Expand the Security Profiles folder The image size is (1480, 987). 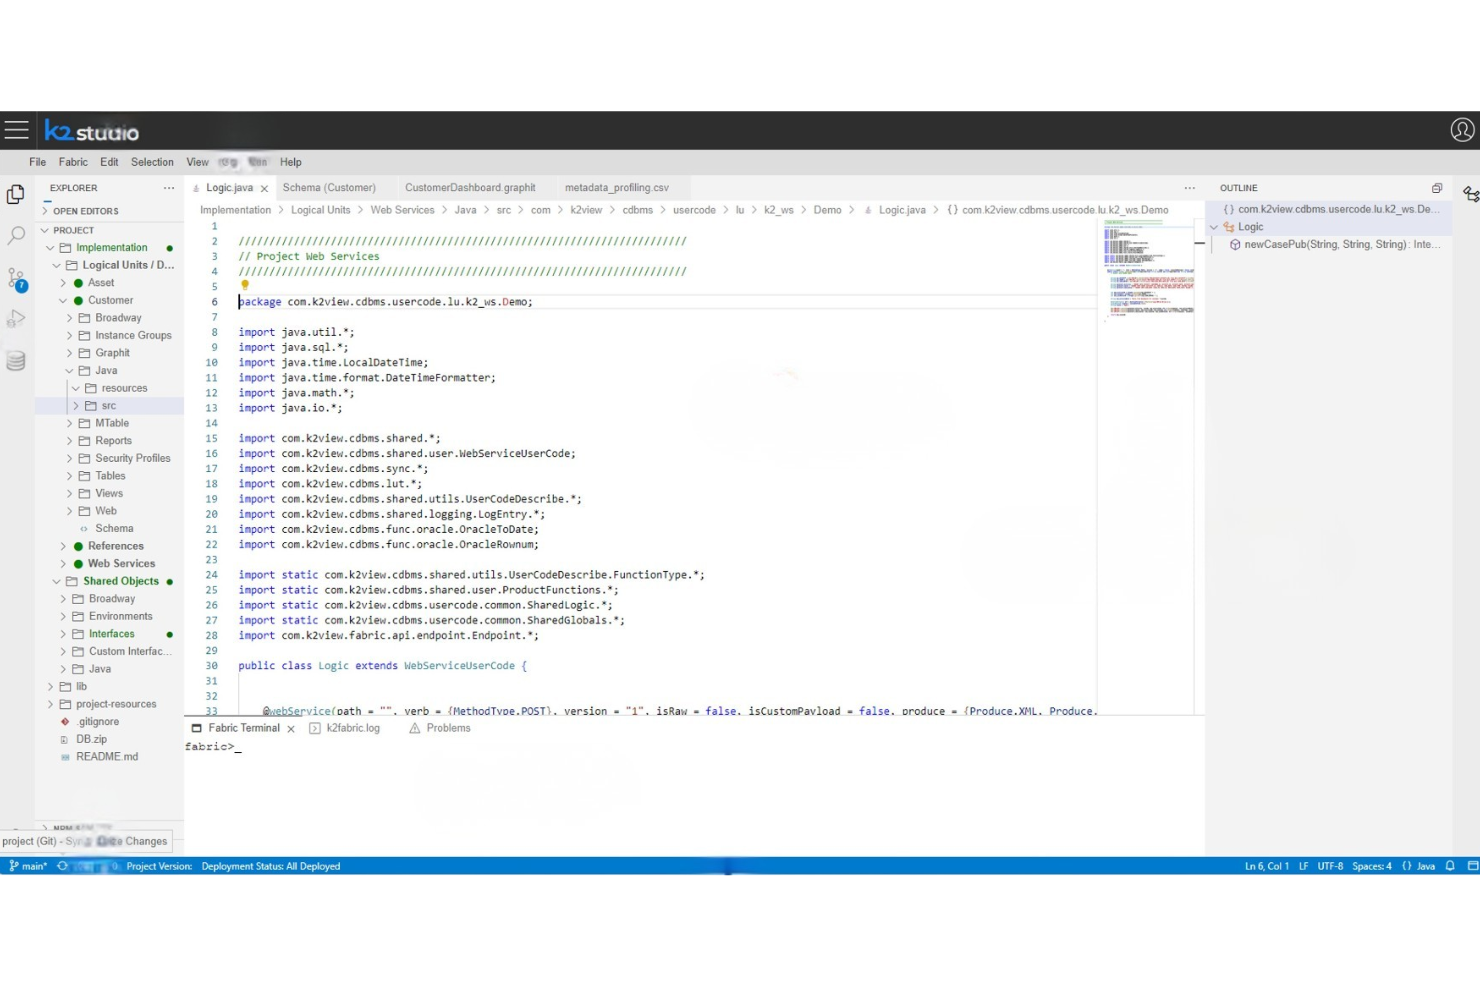(x=69, y=459)
